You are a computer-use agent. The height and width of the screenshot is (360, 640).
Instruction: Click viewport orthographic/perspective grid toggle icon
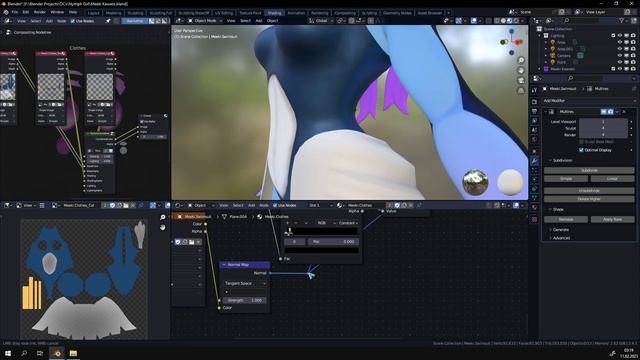[x=521, y=91]
